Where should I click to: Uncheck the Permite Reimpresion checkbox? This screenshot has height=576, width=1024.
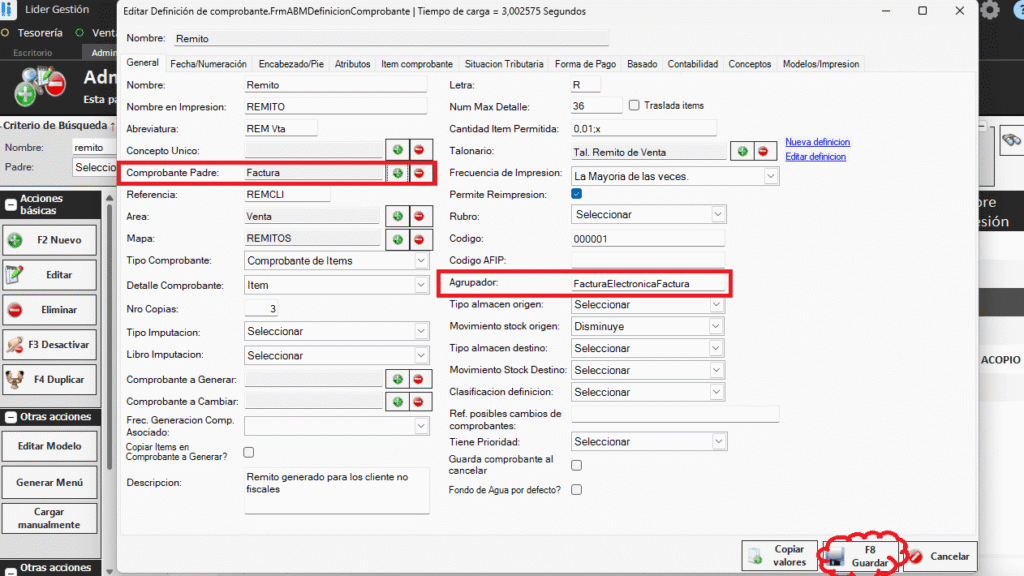coord(576,194)
